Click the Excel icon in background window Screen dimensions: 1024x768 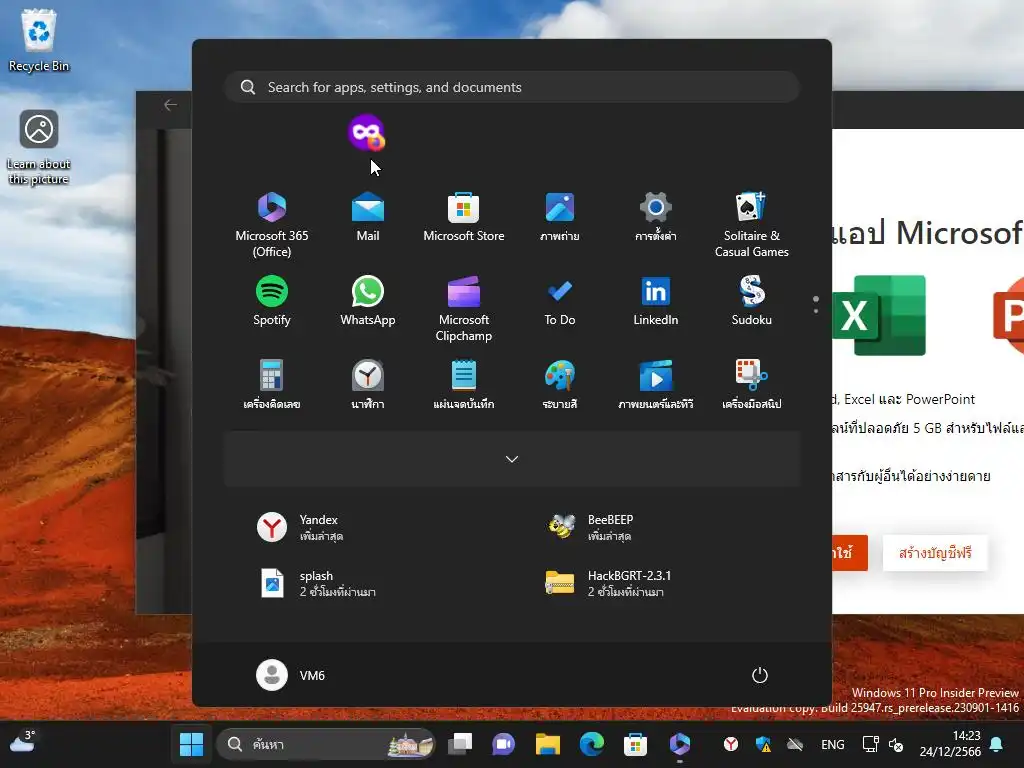click(x=880, y=315)
